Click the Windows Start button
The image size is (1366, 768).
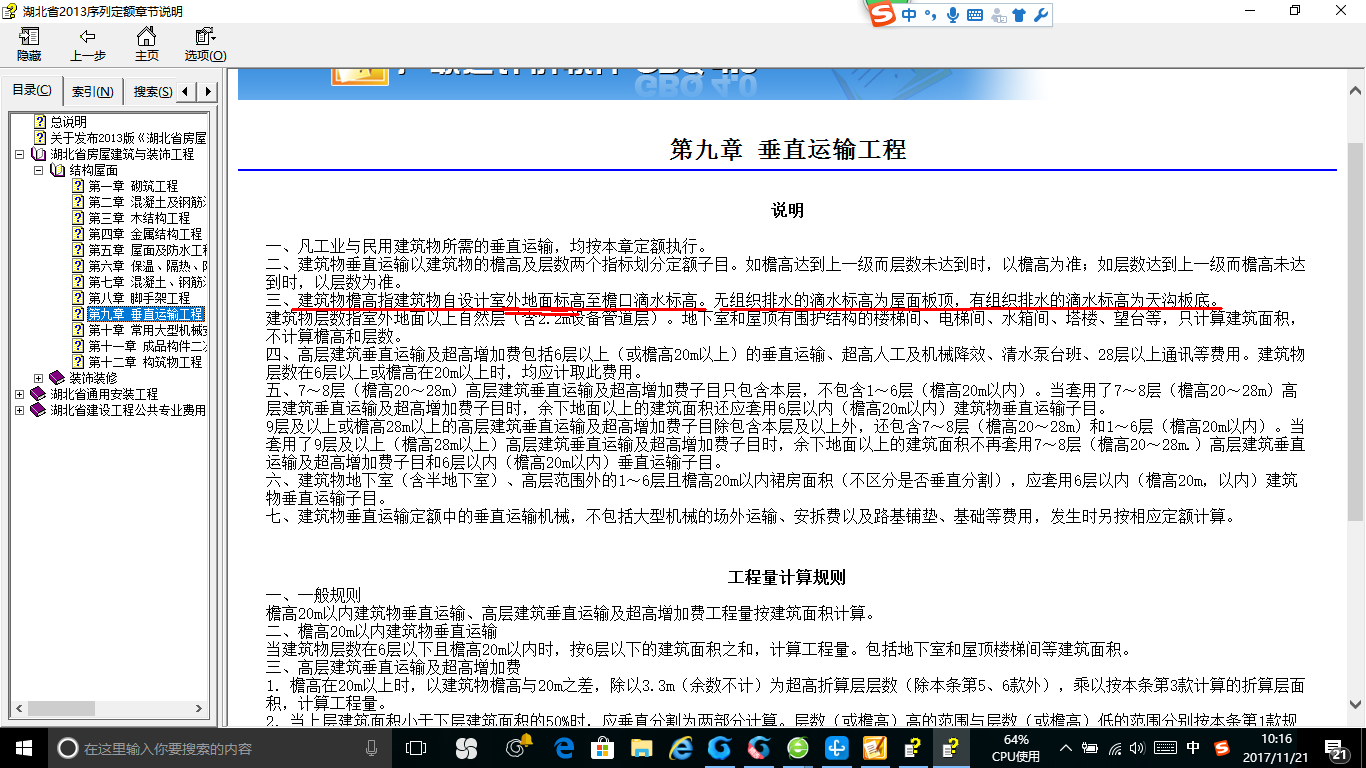click(x=23, y=748)
